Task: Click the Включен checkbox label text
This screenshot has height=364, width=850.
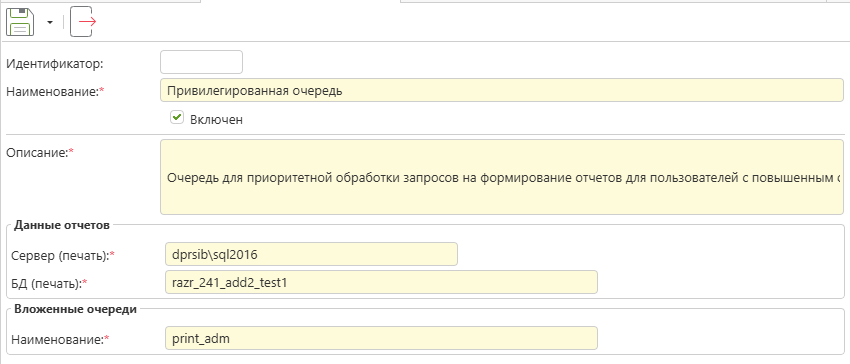Action: click(x=216, y=120)
